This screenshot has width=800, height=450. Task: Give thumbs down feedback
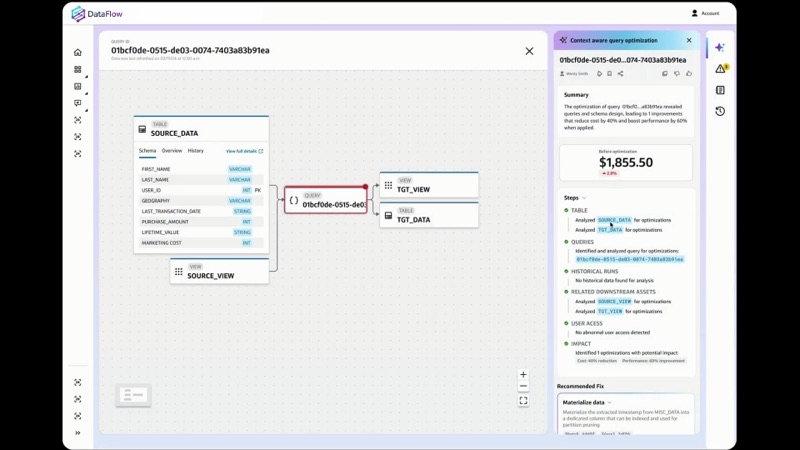pyautogui.click(x=677, y=73)
